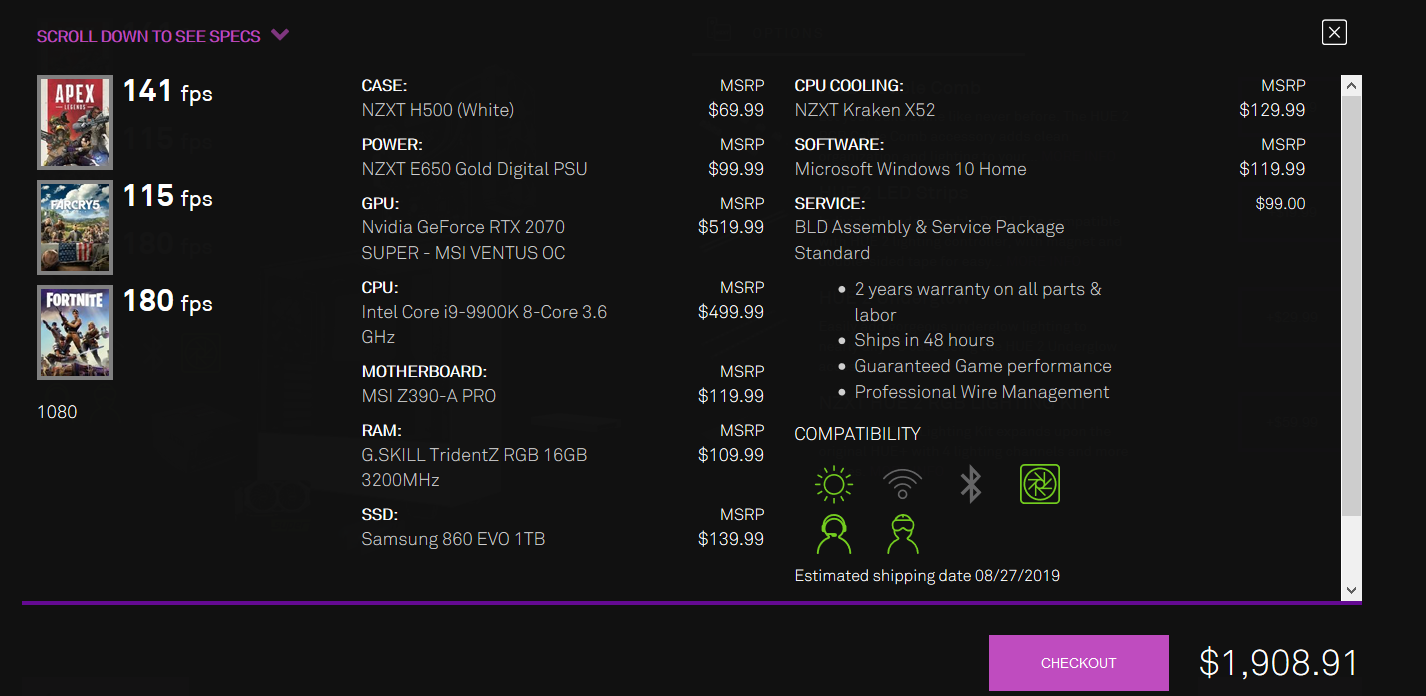Click the green VR headset compatibility icon
The height and width of the screenshot is (696, 1426).
902,534
